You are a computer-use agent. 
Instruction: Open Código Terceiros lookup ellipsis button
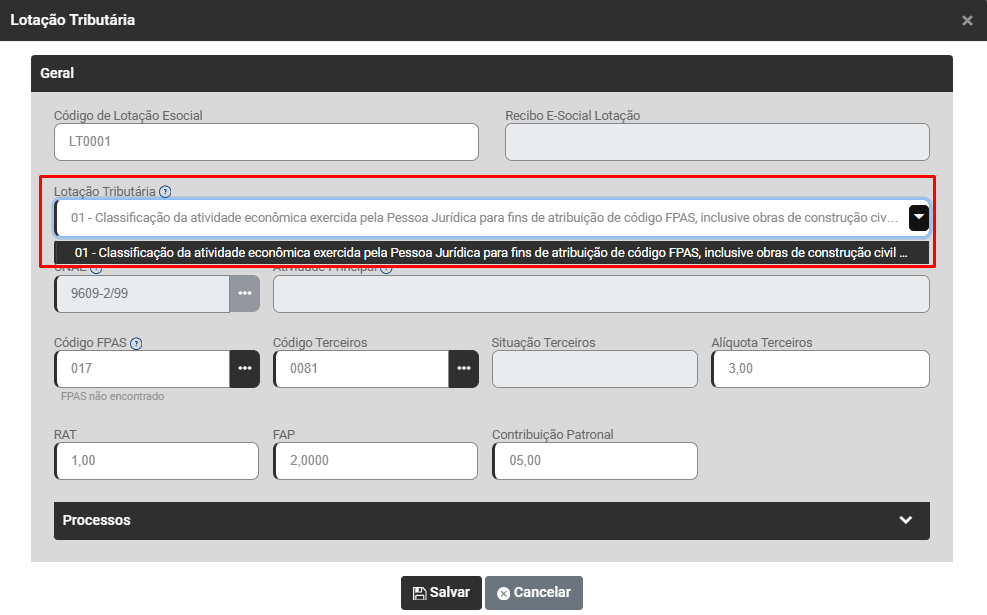tap(464, 369)
